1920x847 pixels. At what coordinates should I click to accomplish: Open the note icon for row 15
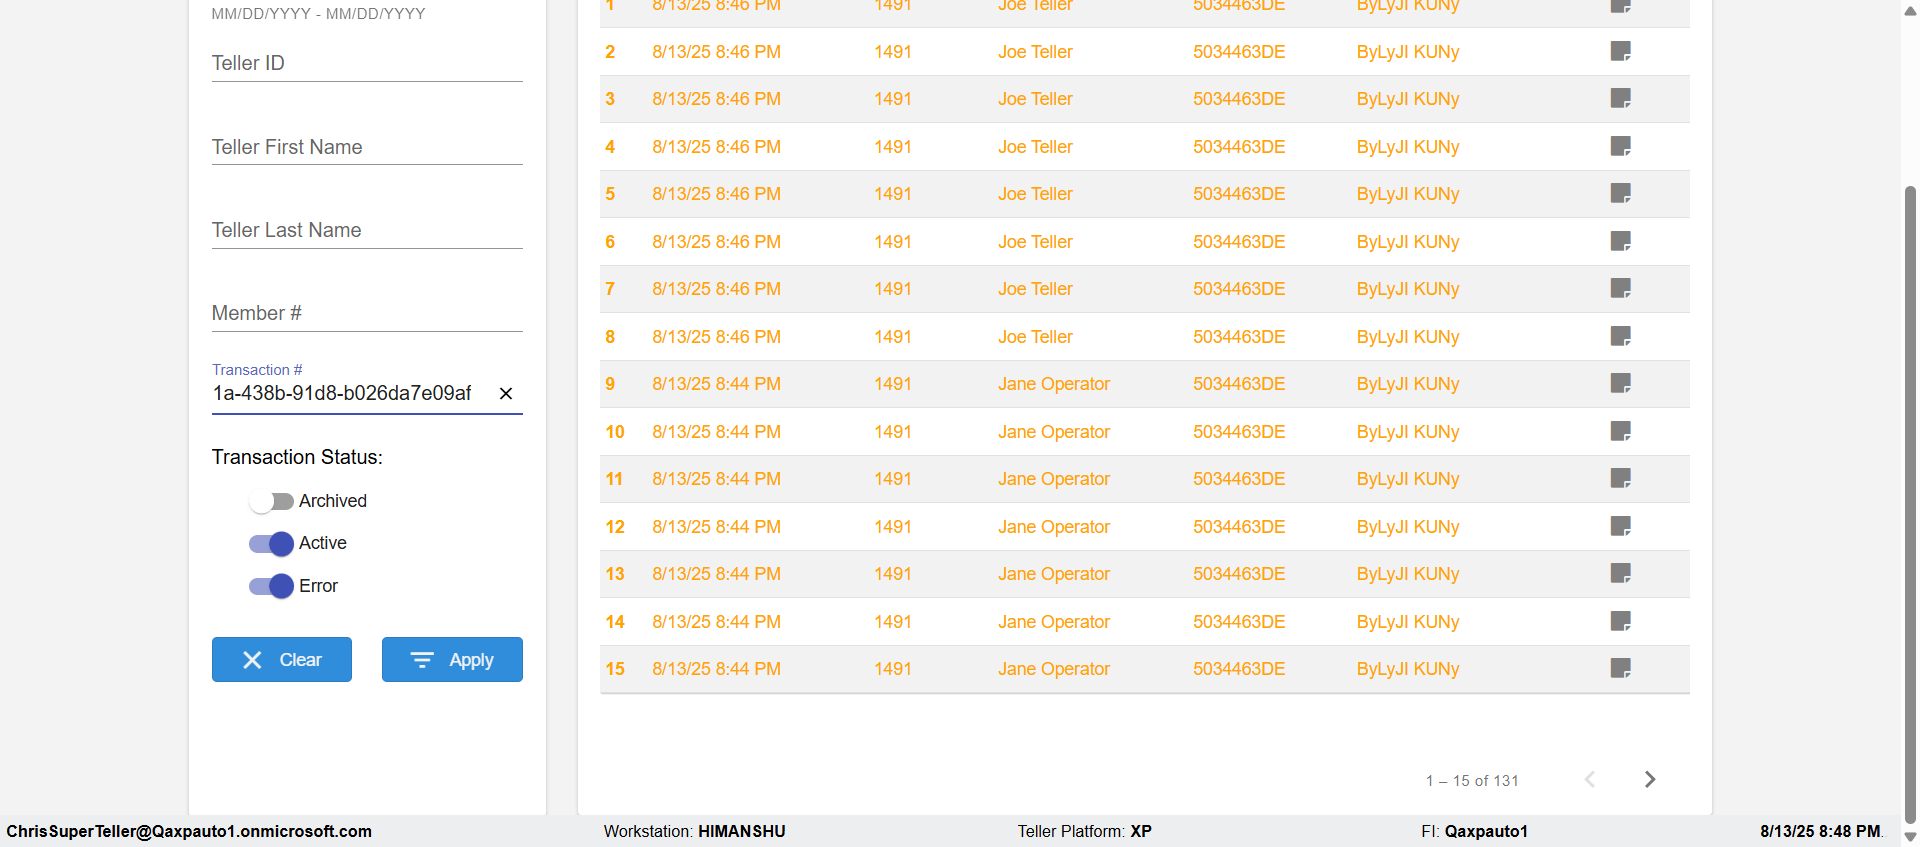pyautogui.click(x=1620, y=668)
